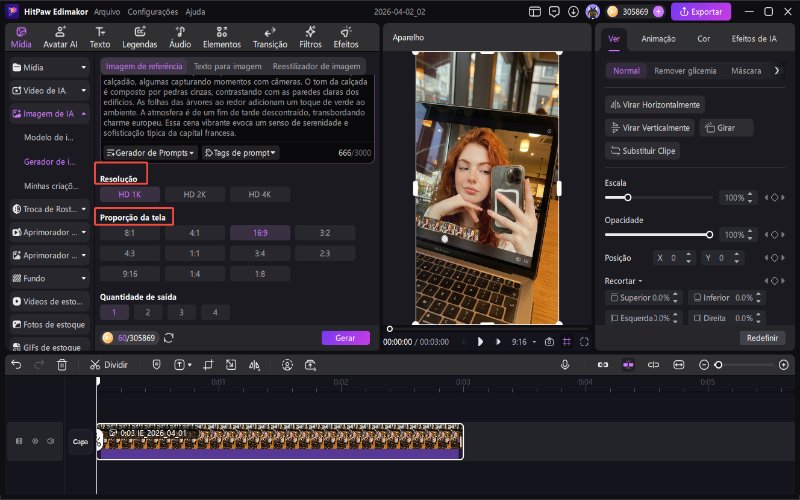Switch to the Animação tab
This screenshot has height=500, width=800.
[x=658, y=39]
